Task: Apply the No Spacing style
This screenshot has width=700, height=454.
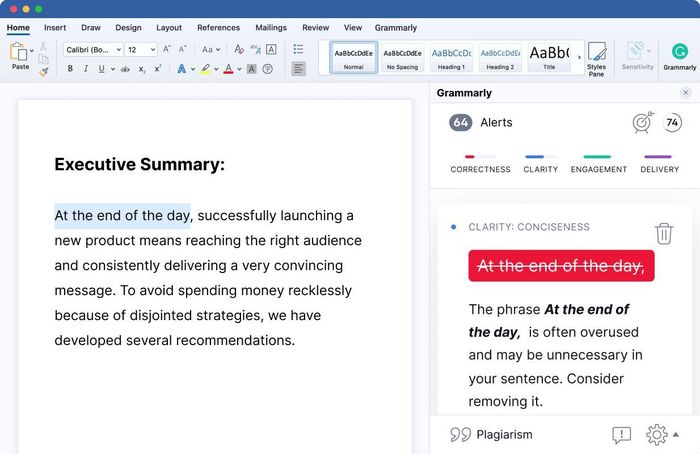Action: point(402,57)
